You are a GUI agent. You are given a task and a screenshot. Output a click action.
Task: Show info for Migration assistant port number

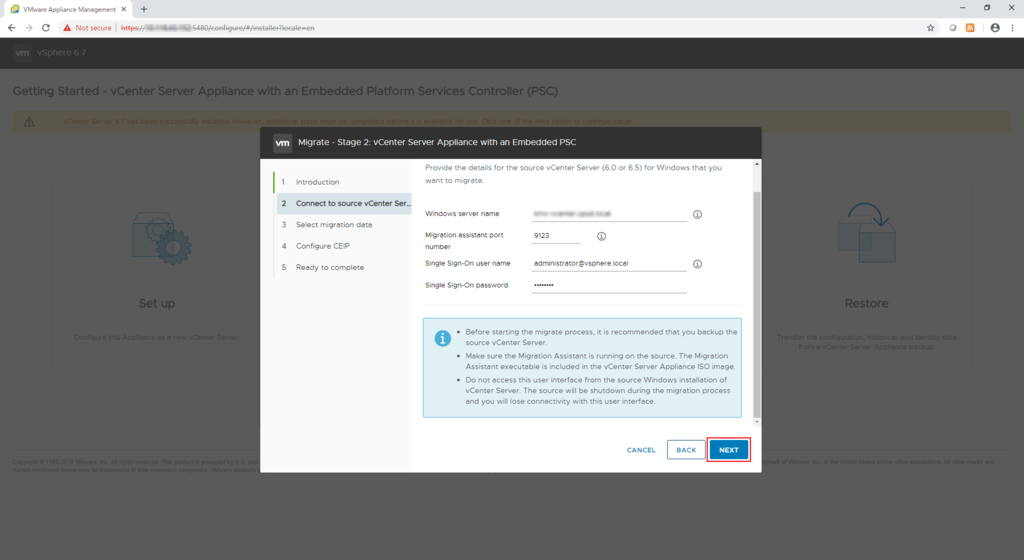point(601,236)
